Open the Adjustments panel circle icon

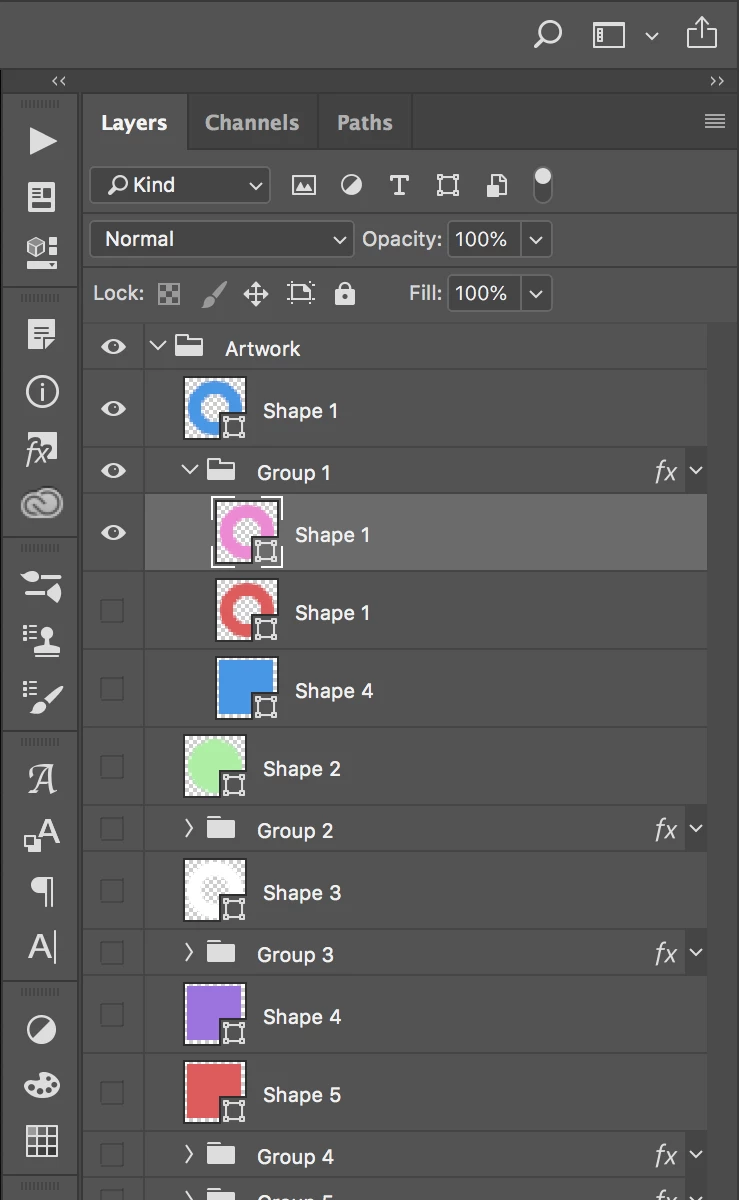pos(42,1029)
